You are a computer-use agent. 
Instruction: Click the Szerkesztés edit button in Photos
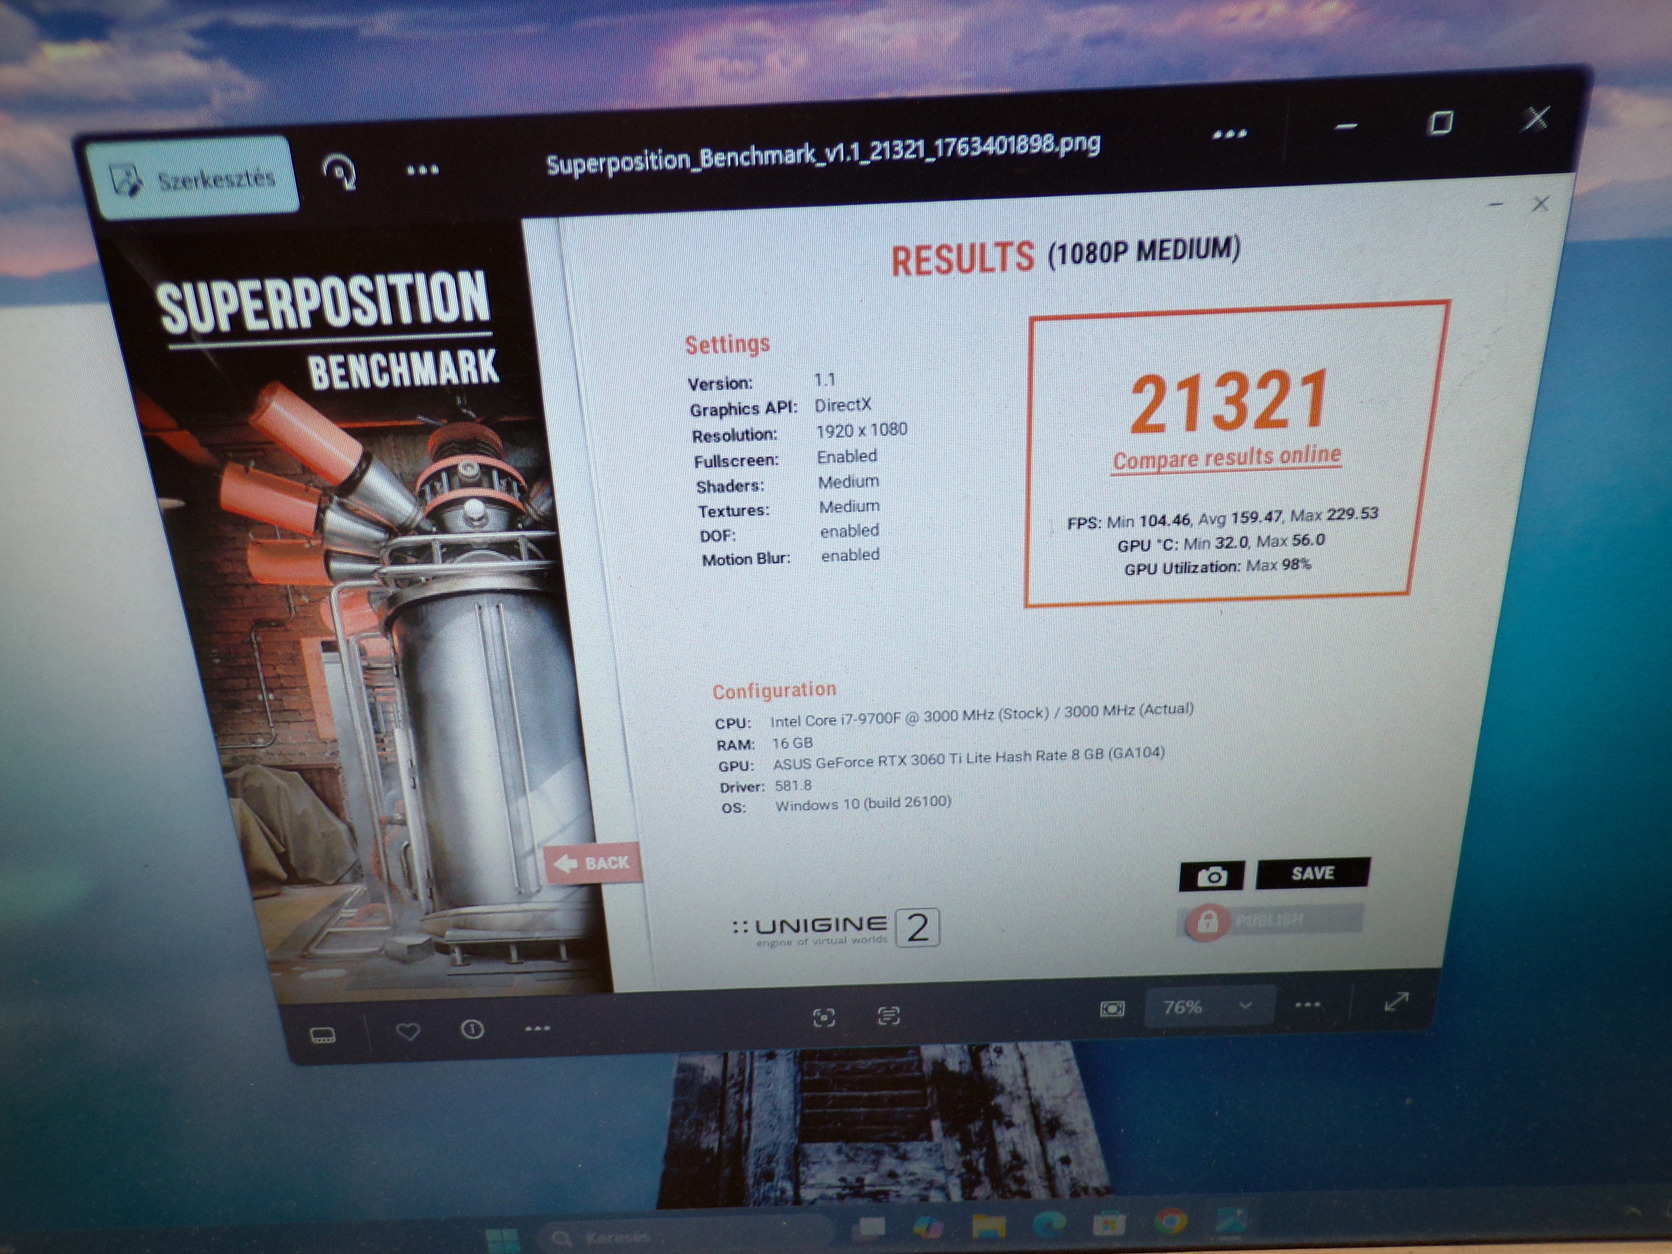point(194,178)
